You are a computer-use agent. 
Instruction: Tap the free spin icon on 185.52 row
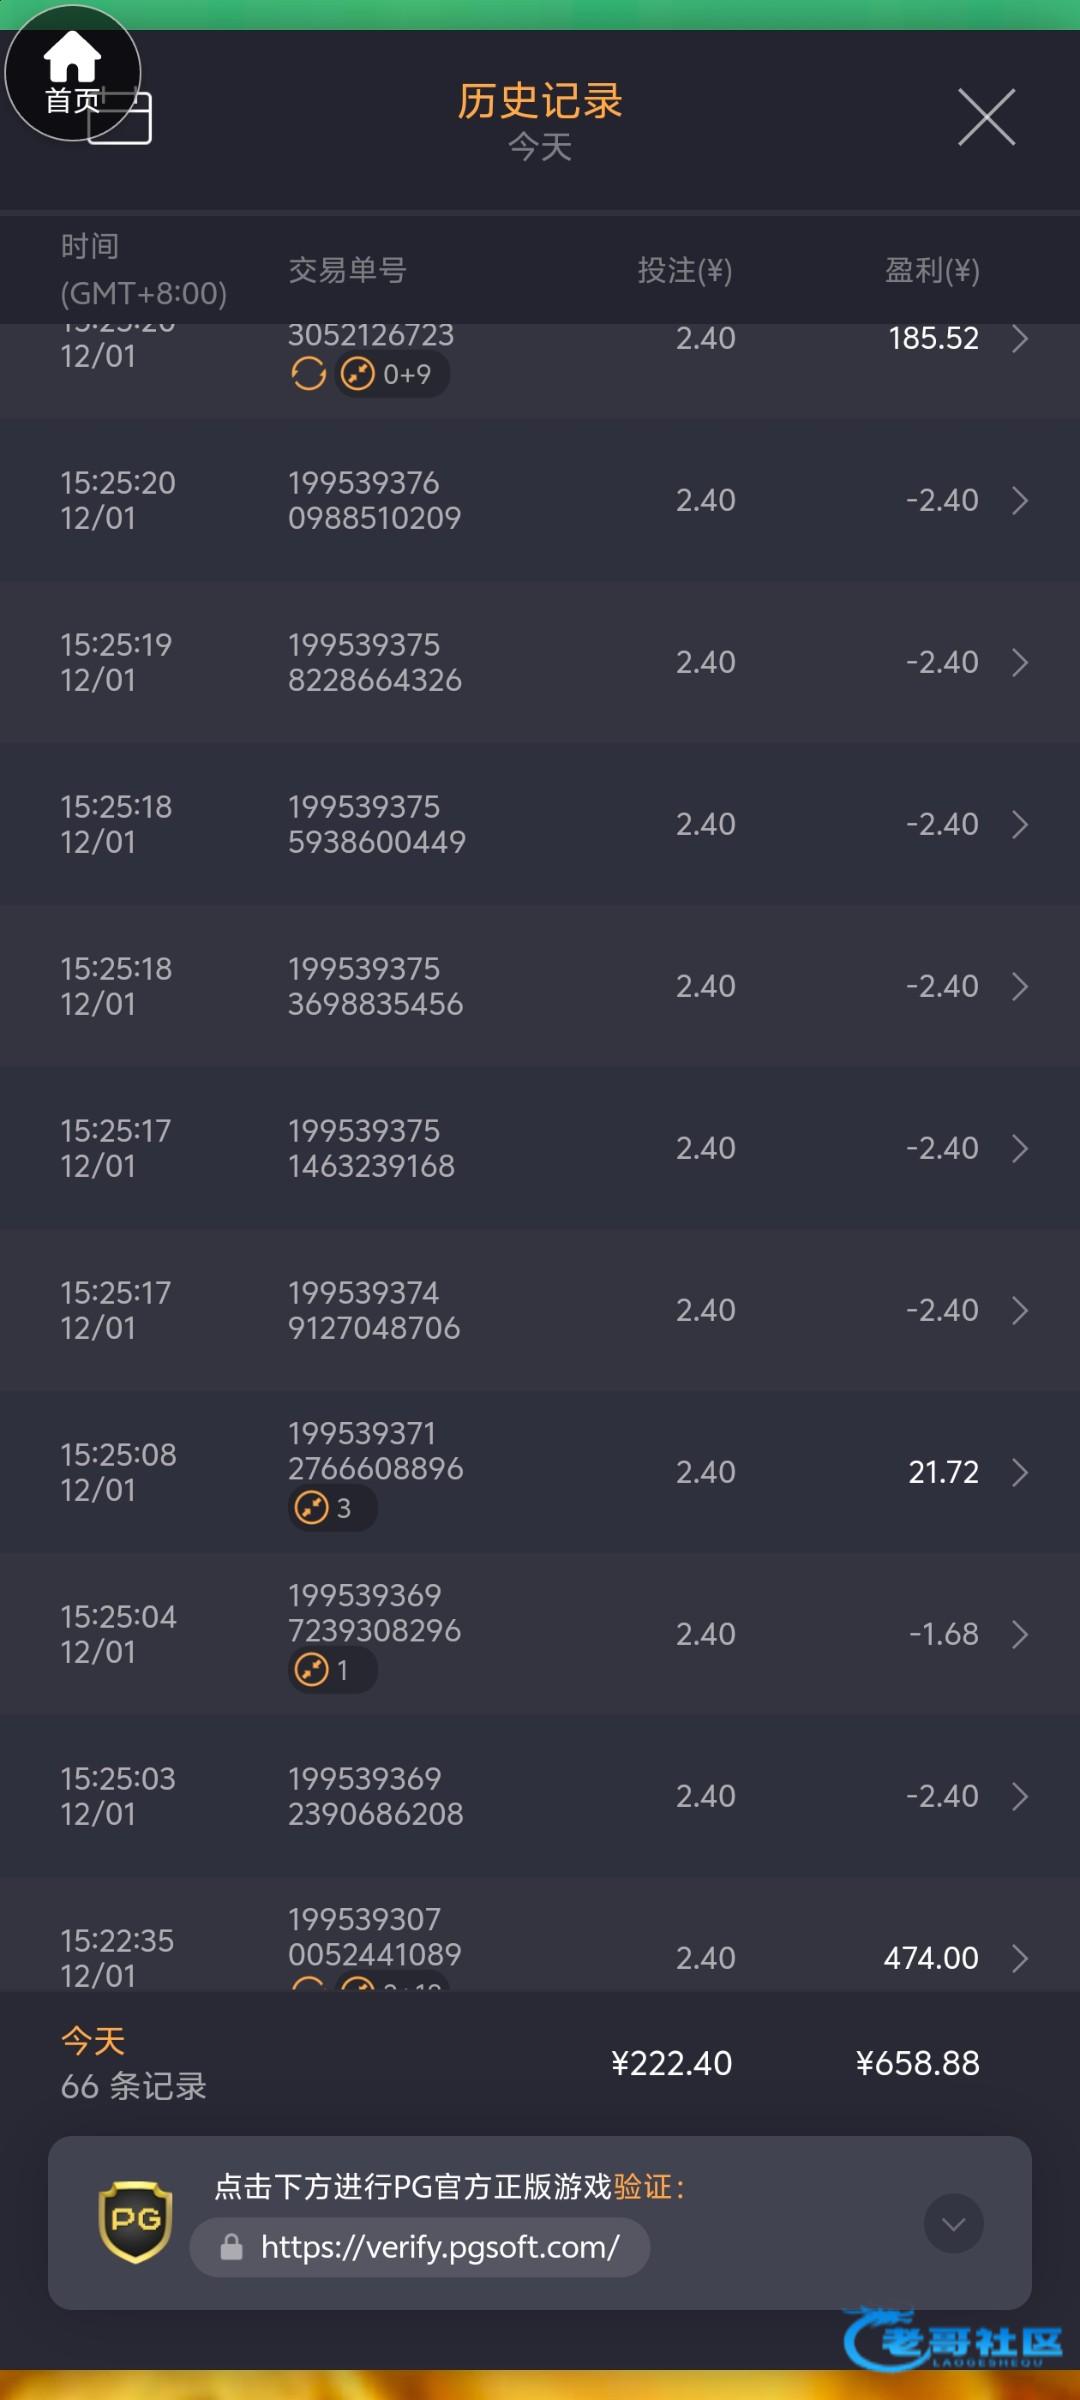tap(308, 374)
